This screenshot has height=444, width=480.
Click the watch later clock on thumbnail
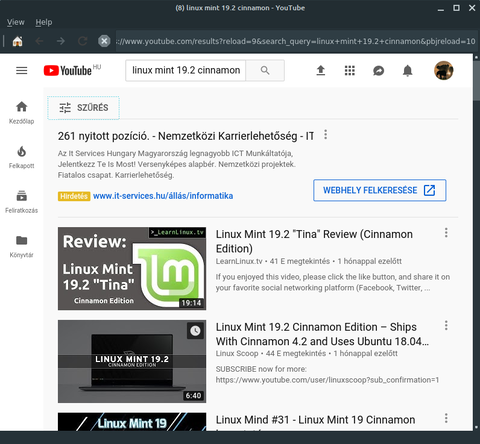tap(195, 331)
